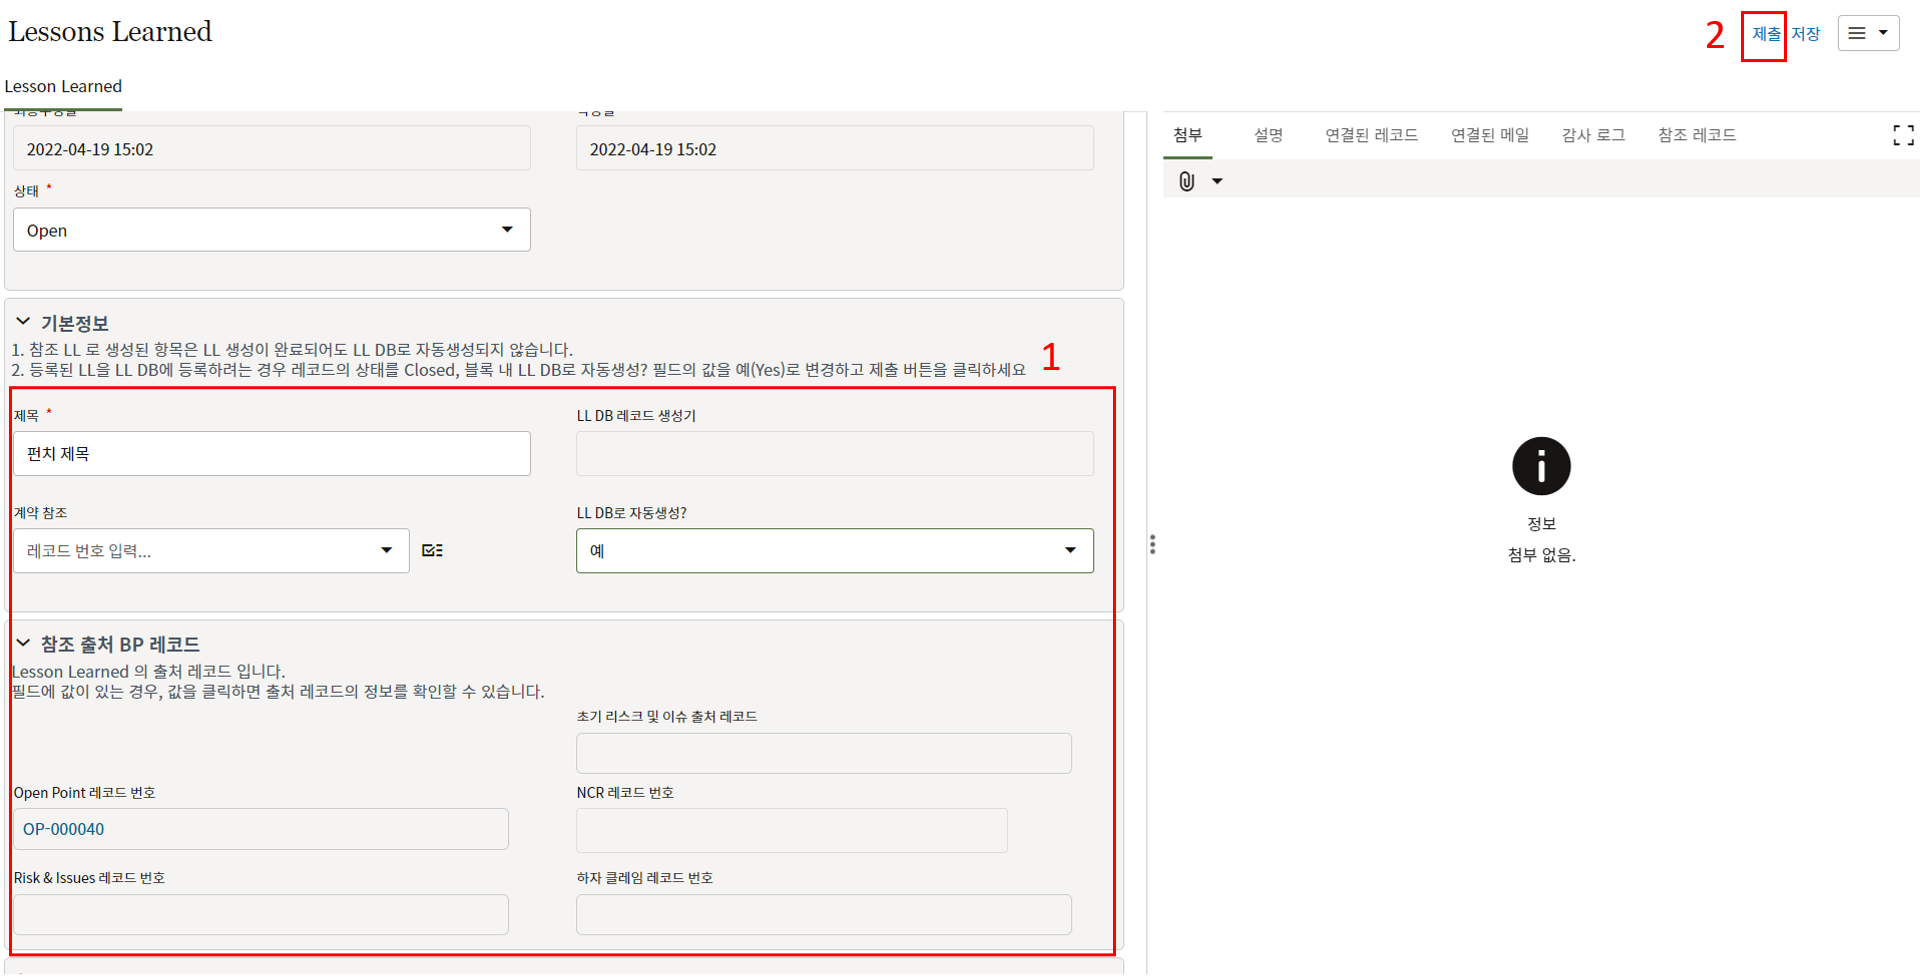Click the 저장 save button

[1805, 34]
